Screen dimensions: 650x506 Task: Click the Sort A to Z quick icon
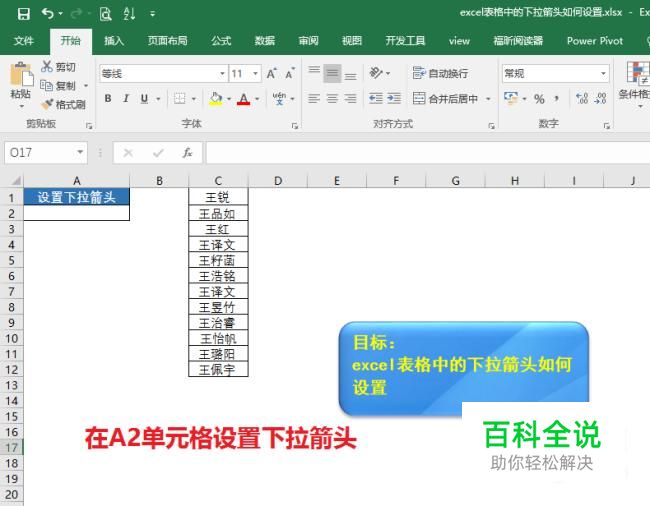pyautogui.click(x=129, y=14)
